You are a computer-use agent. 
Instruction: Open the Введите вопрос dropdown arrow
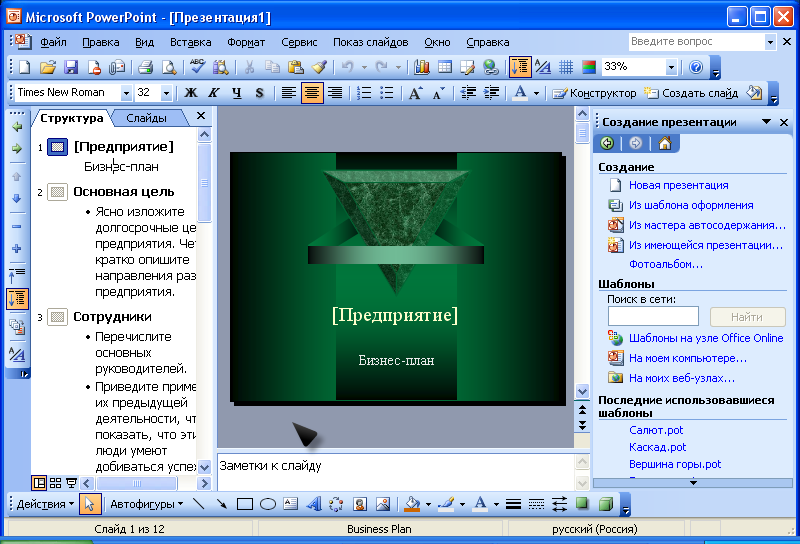pos(770,42)
